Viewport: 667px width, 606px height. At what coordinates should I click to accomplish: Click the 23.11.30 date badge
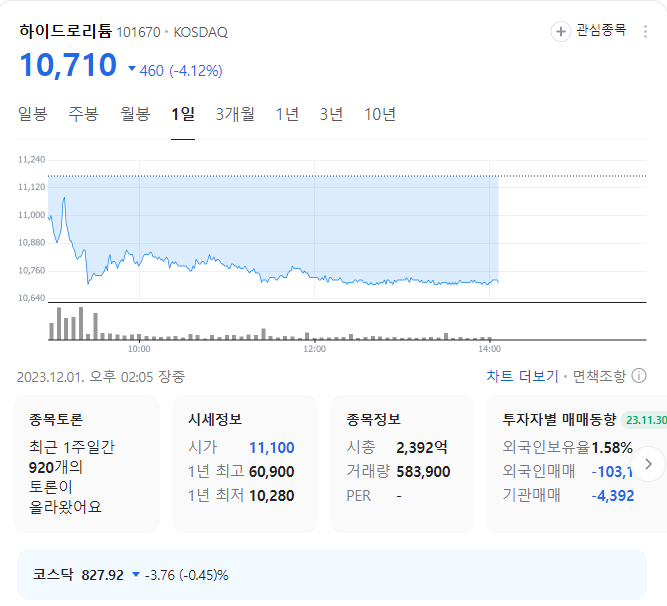coord(646,420)
